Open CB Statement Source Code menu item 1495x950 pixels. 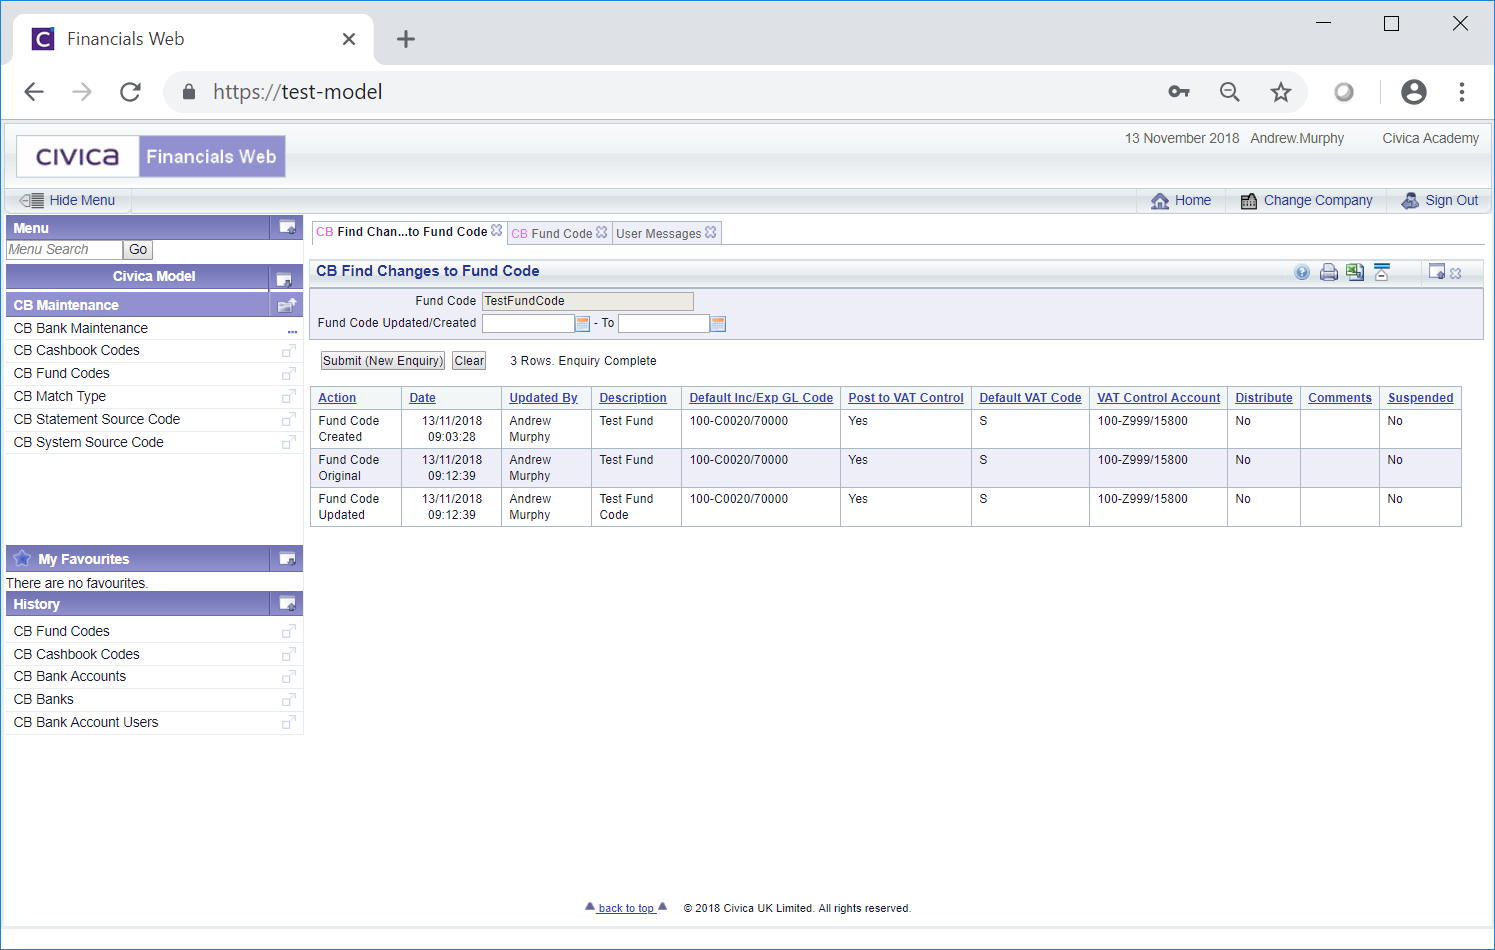point(97,419)
